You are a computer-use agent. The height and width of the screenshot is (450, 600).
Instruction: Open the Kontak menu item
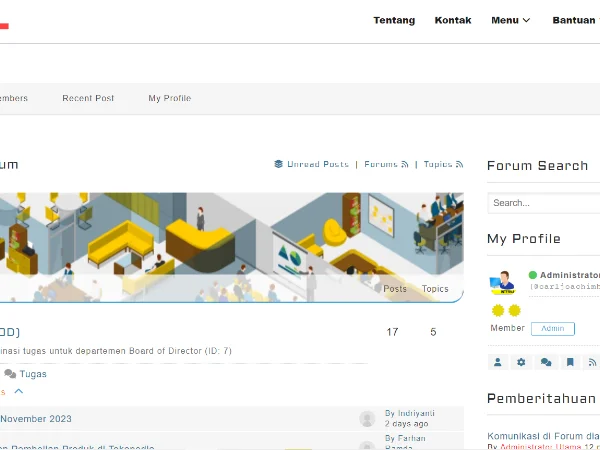(453, 20)
